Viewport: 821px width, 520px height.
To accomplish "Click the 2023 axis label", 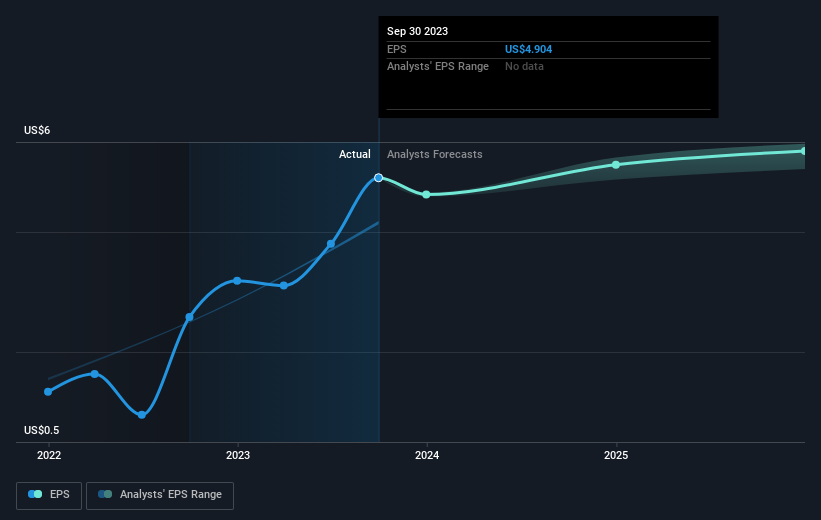I will pyautogui.click(x=238, y=456).
